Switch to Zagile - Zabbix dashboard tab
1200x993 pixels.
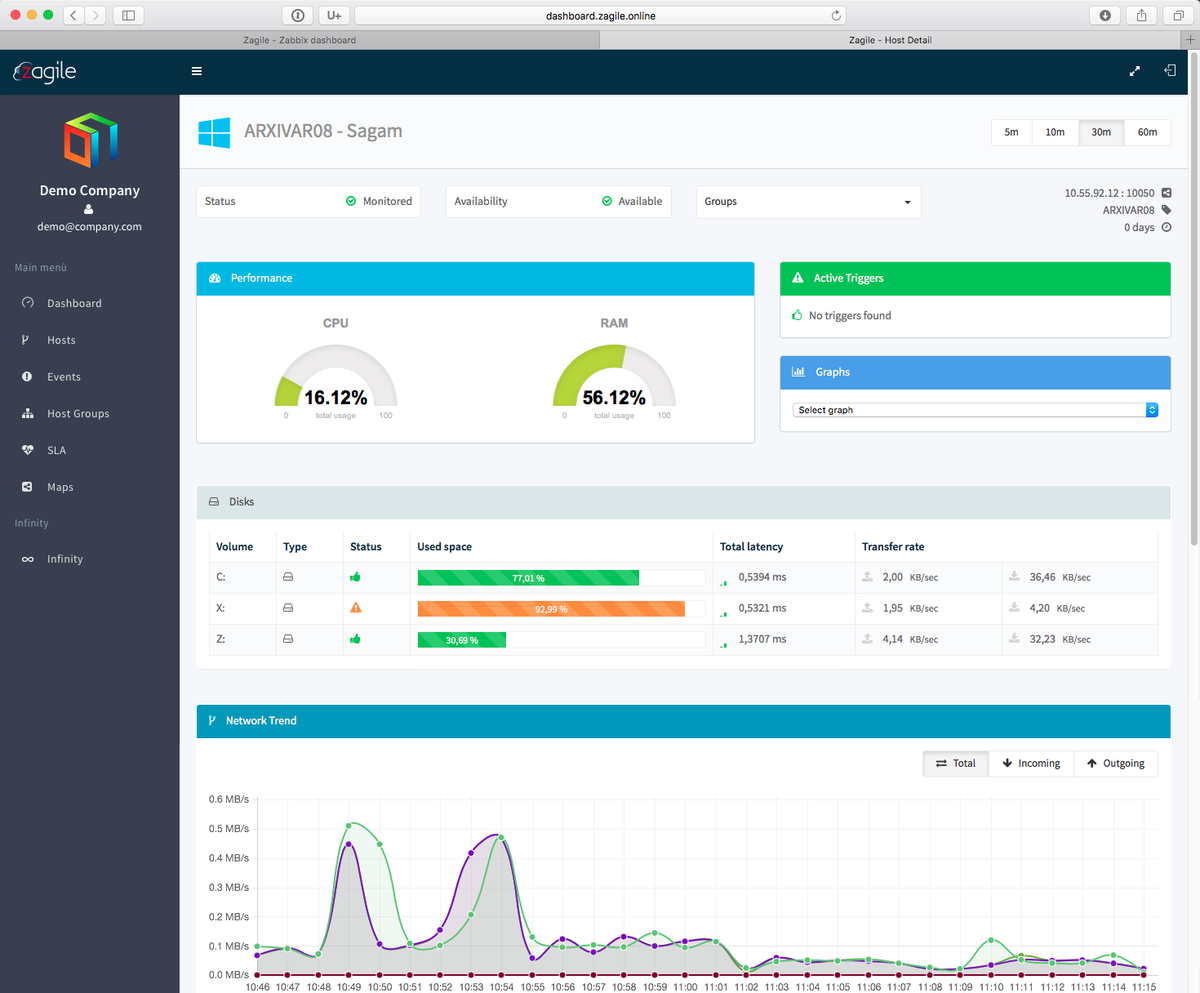tap(299, 40)
